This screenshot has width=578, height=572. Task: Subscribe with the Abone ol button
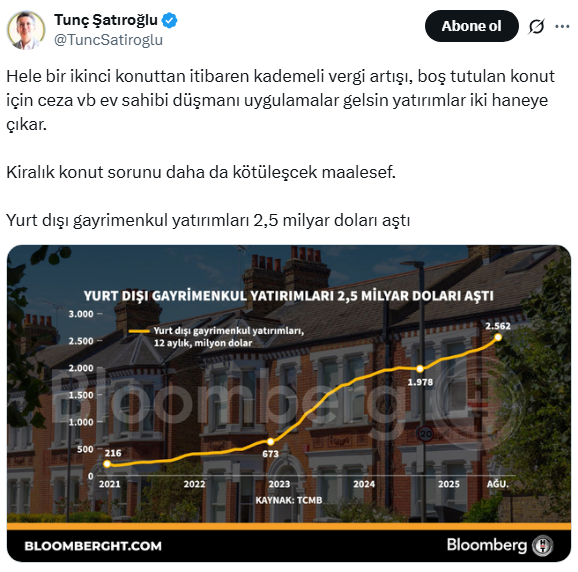[471, 26]
